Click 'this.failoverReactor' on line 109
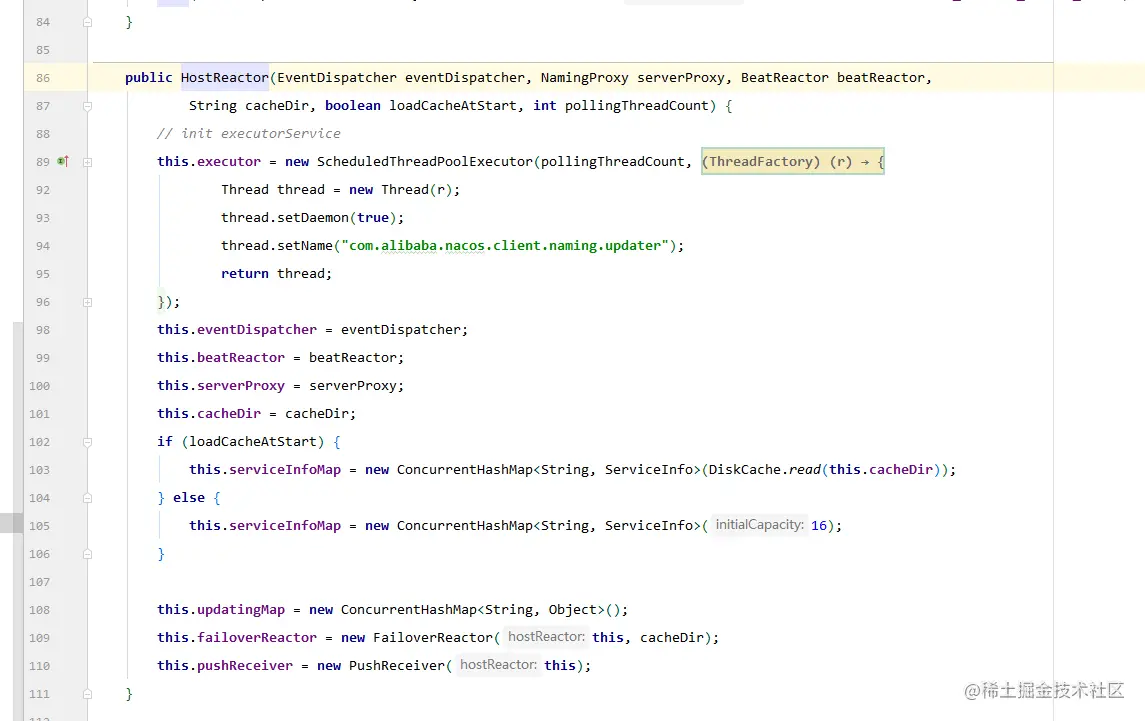 [237, 637]
